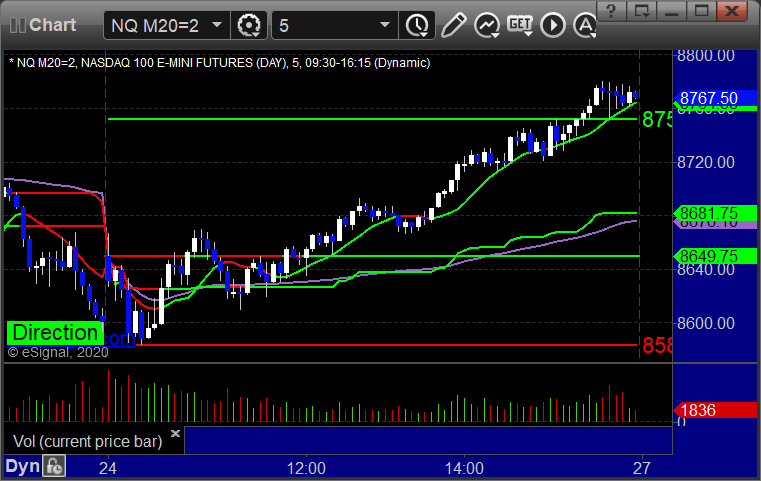Click the 8640.00 price axis label
Image resolution: width=761 pixels, height=481 pixels.
pyautogui.click(x=706, y=270)
